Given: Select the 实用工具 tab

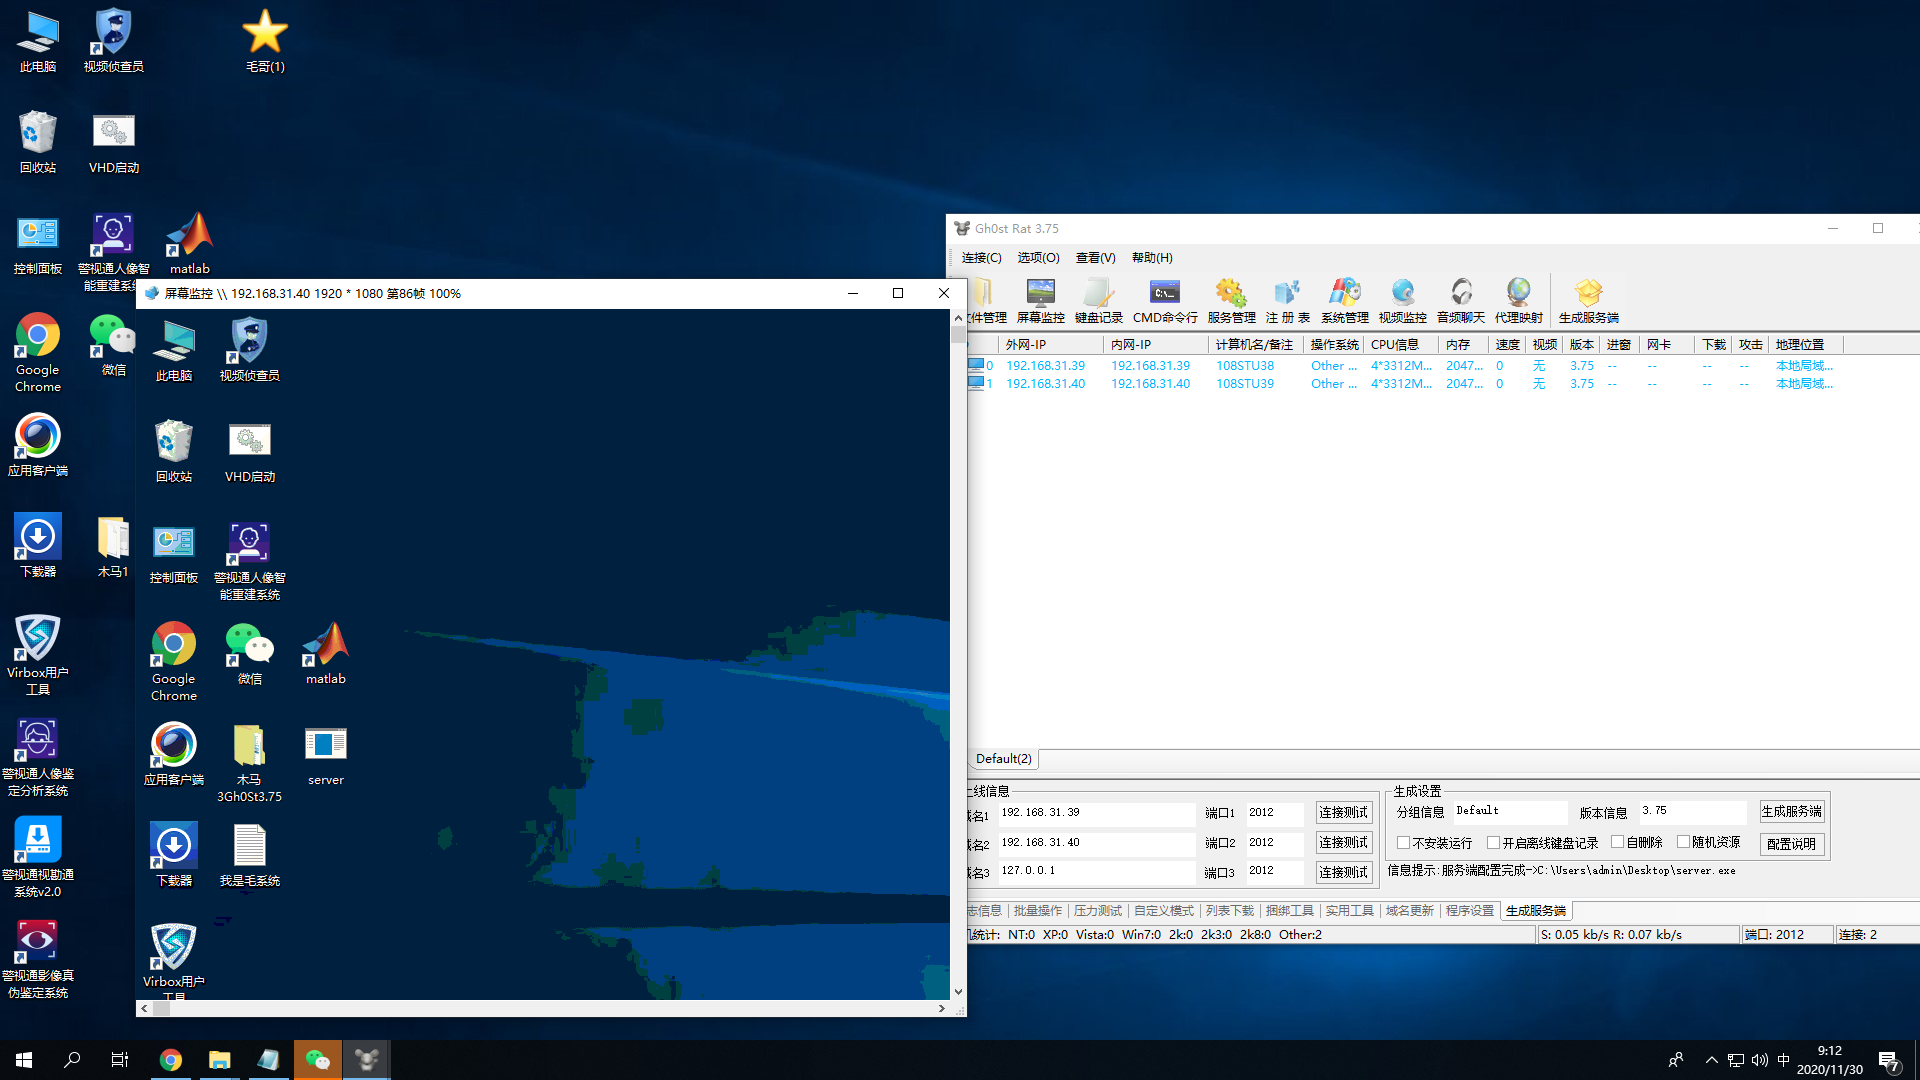Looking at the screenshot, I should 1349,911.
